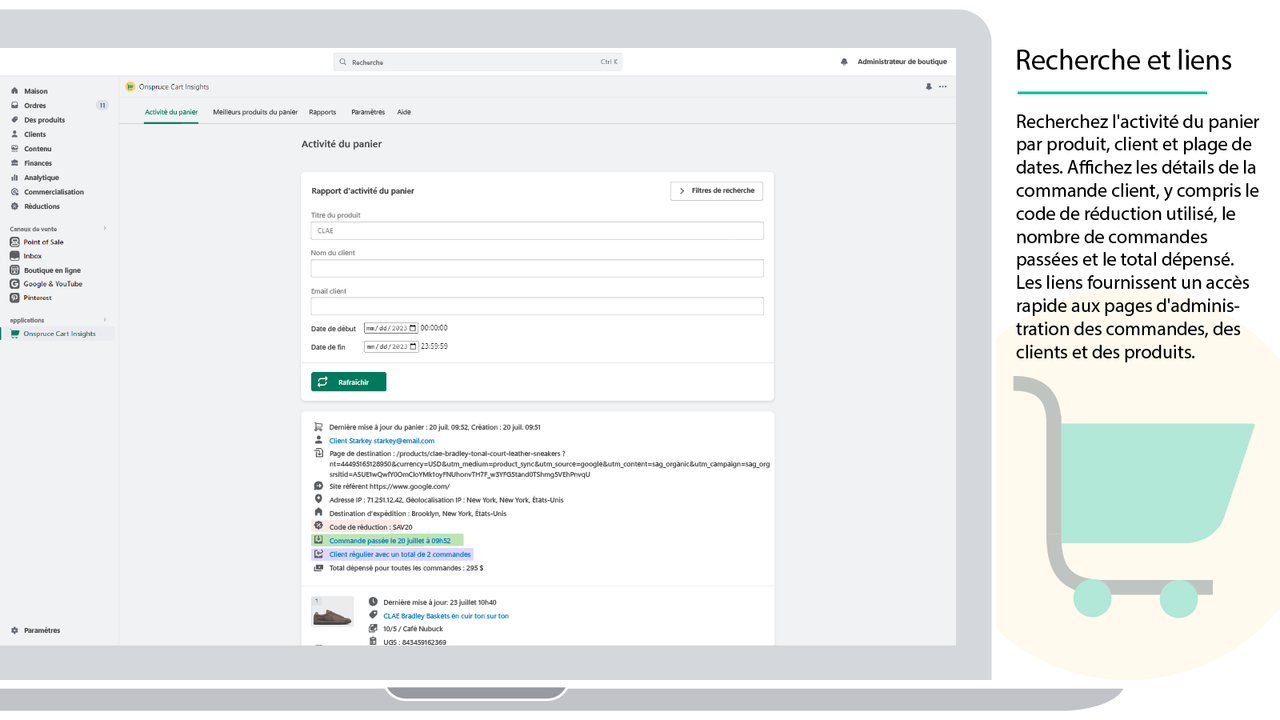Click the location pin icon beside Adresse IP

[319, 499]
